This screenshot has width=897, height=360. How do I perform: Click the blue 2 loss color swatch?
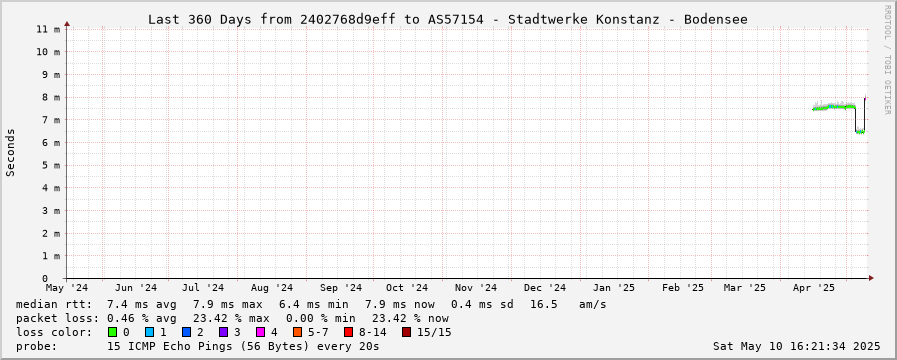pos(186,332)
